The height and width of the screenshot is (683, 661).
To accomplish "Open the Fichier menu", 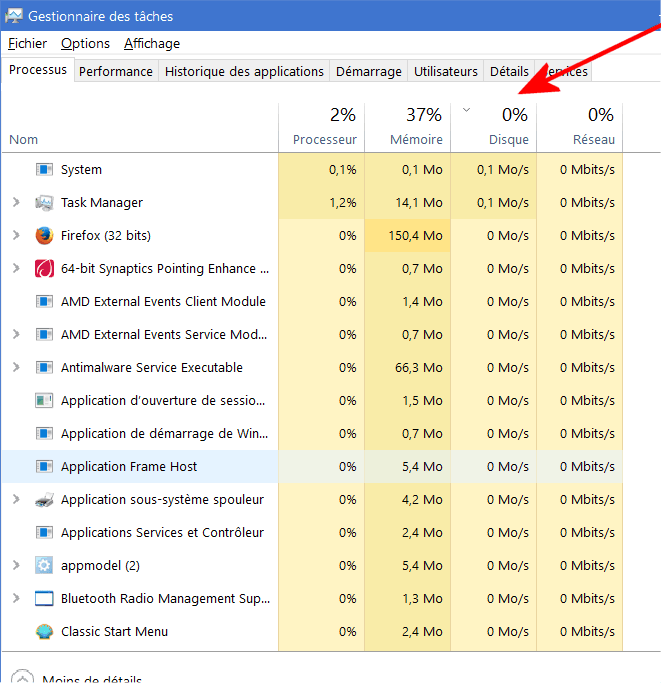I will [x=27, y=44].
